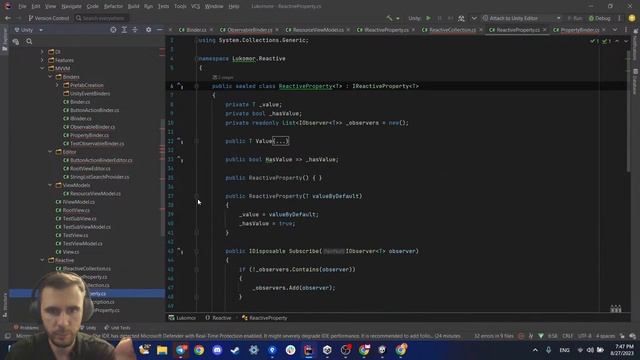Viewport: 640px width, 360px height.
Task: Collapse the Editor folder
Action: [x=50, y=151]
